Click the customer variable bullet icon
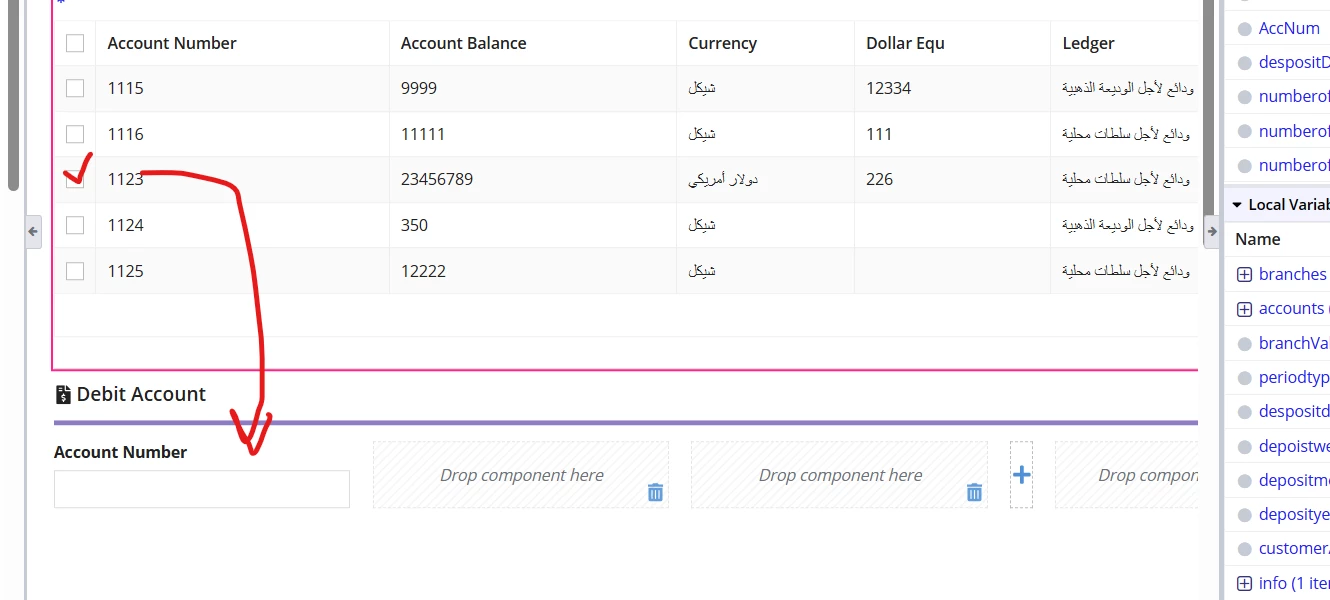1330x600 pixels. point(1244,549)
